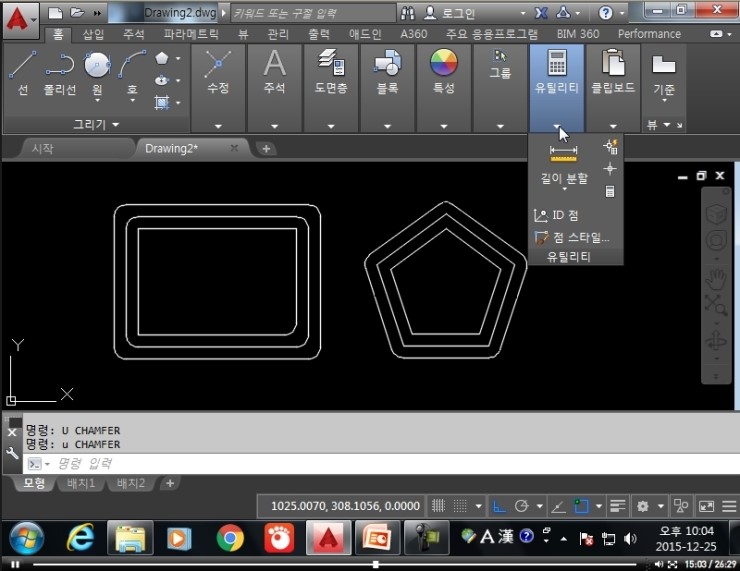Viewport: 740px width, 571px height.
Task: Toggle polar tracking in status bar
Action: 521,506
